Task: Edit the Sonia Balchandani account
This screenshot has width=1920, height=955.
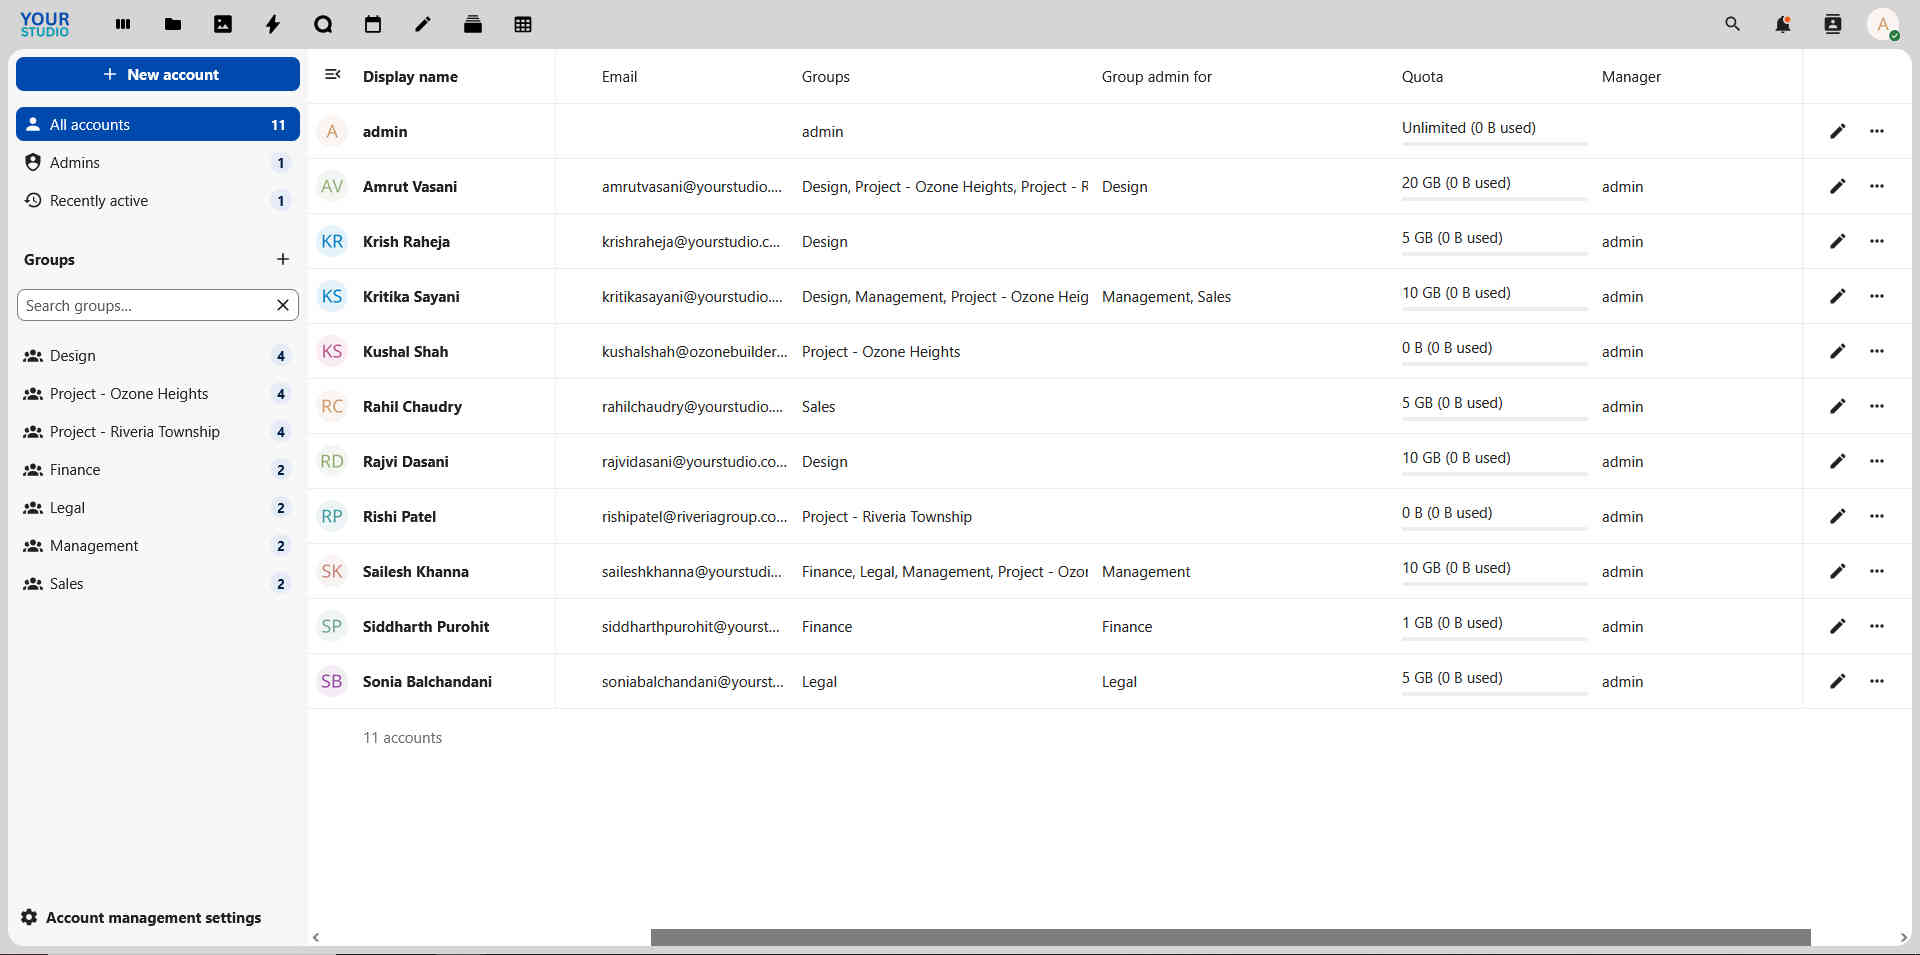Action: (1838, 681)
